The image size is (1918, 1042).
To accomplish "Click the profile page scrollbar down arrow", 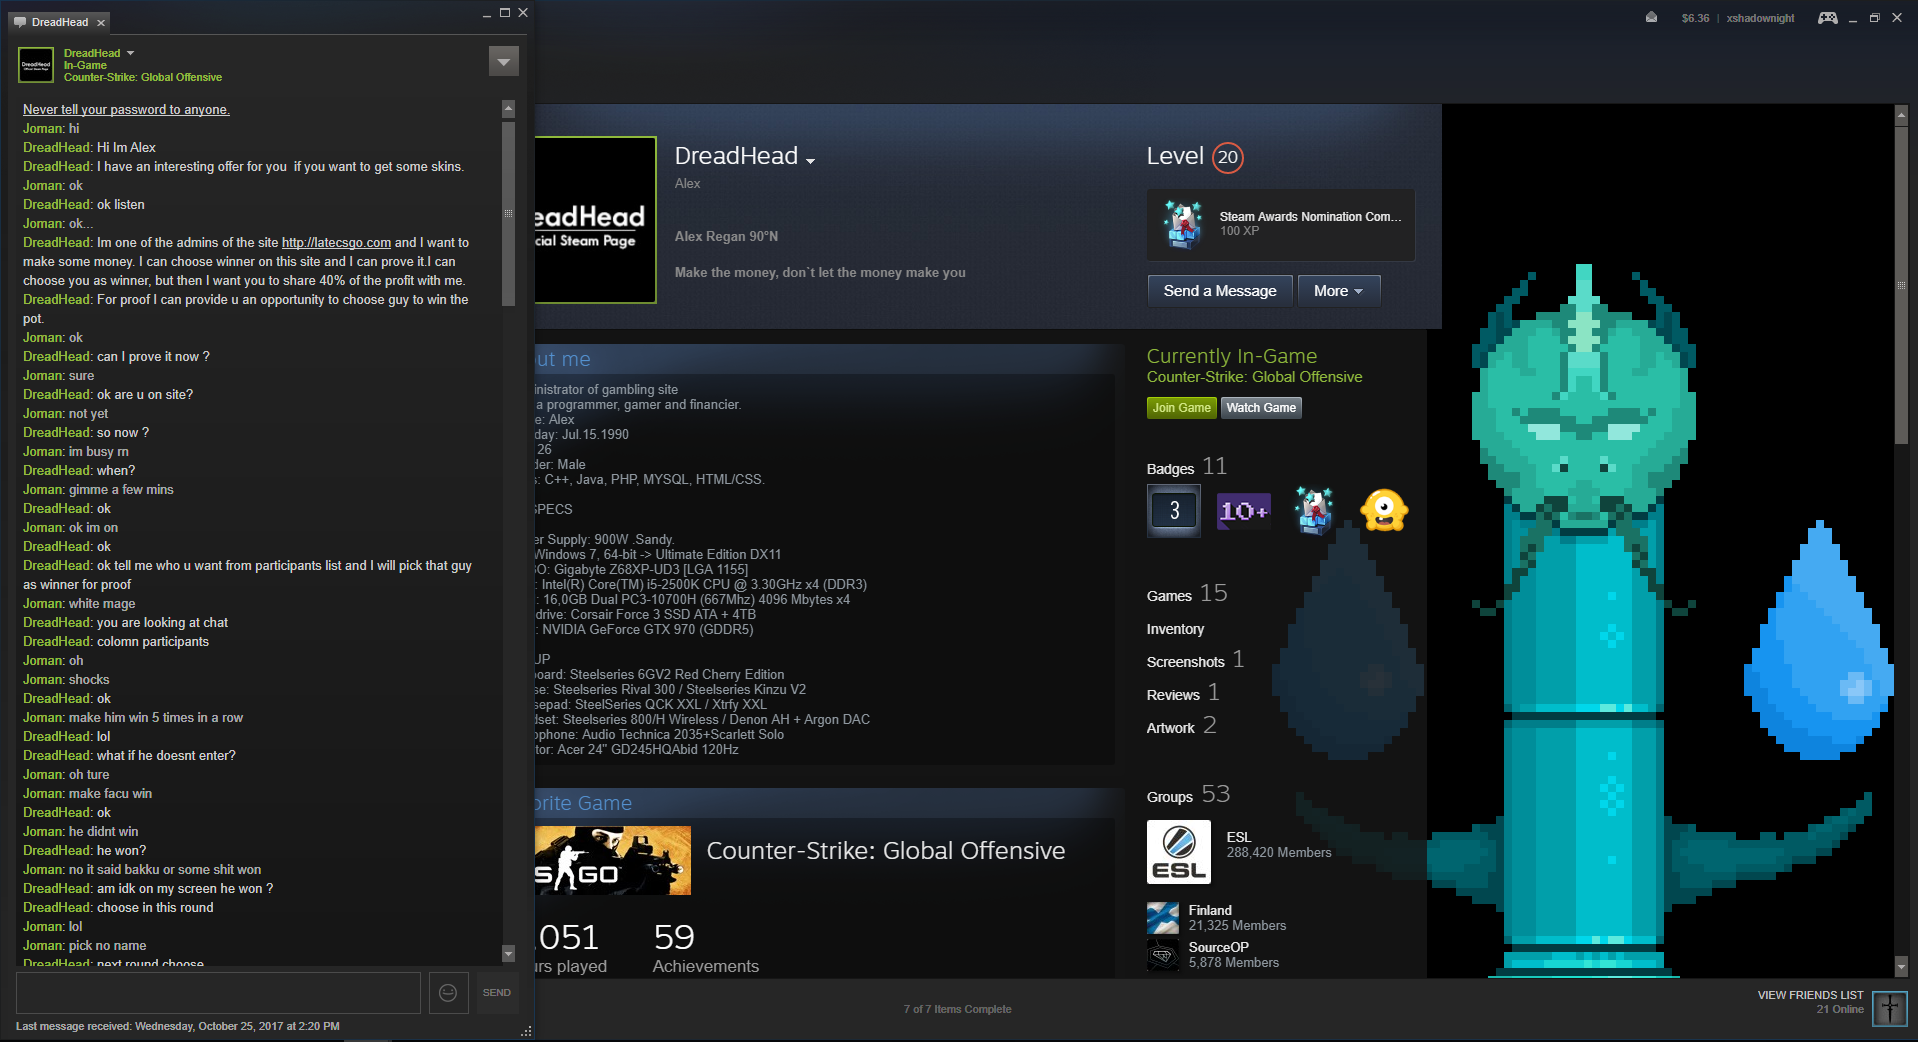I will [1901, 967].
